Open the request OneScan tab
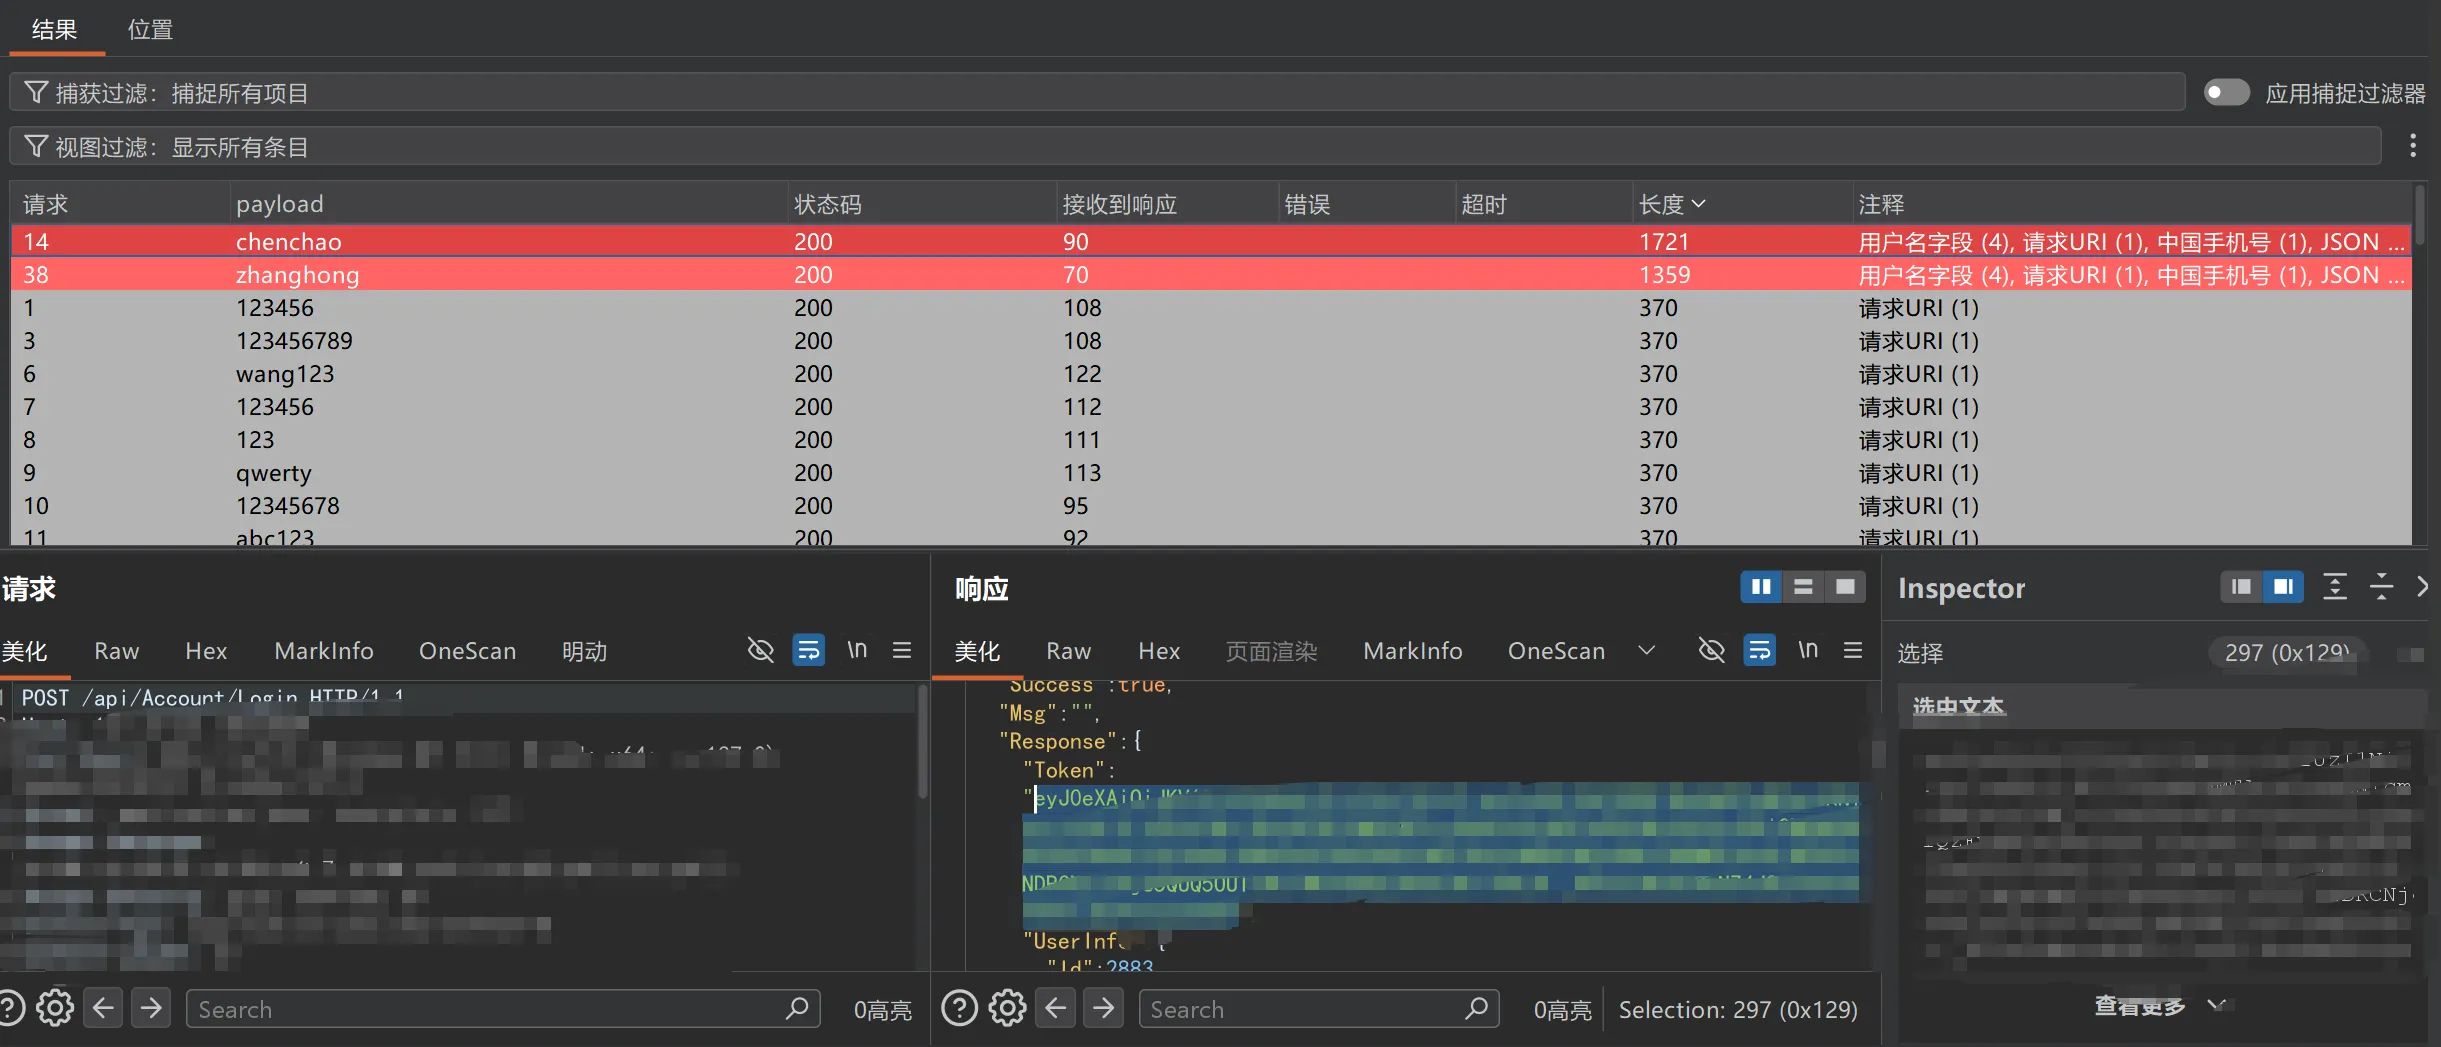This screenshot has width=2441, height=1047. [467, 651]
